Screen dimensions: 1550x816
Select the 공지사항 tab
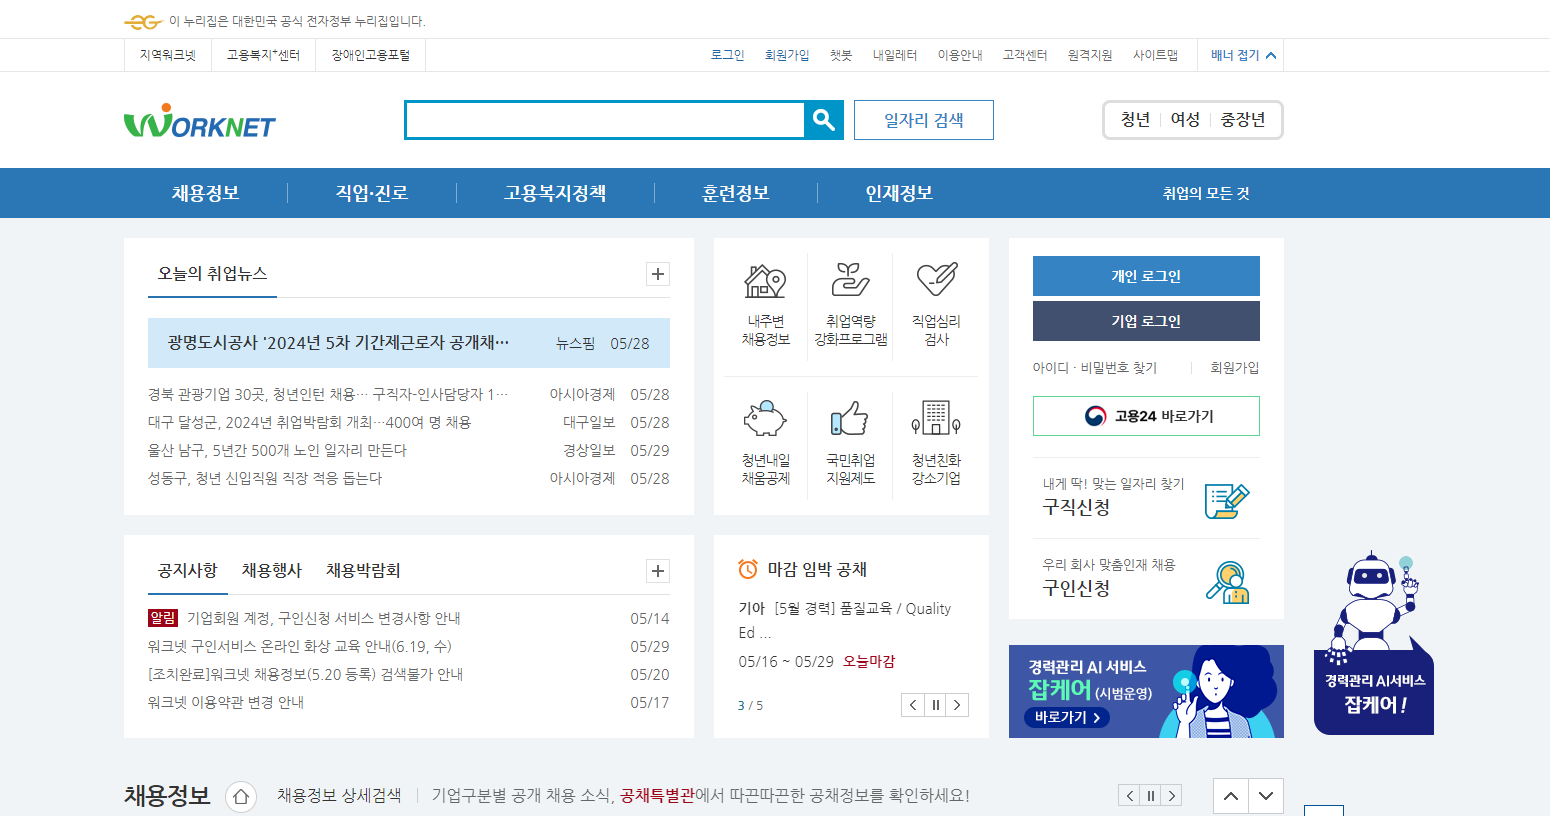click(187, 570)
